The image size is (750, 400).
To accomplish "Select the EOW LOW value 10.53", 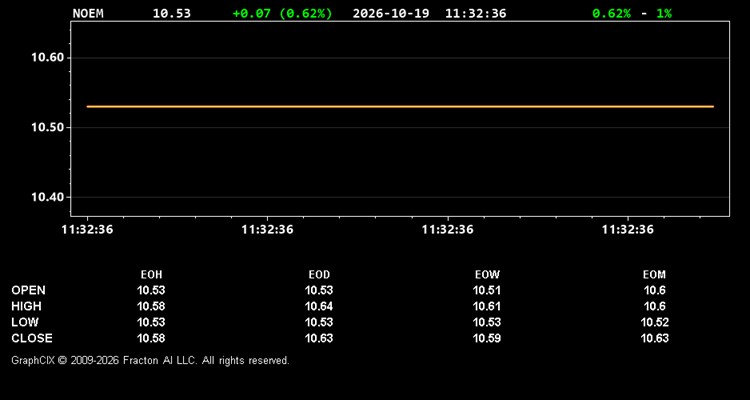I will 487,322.
